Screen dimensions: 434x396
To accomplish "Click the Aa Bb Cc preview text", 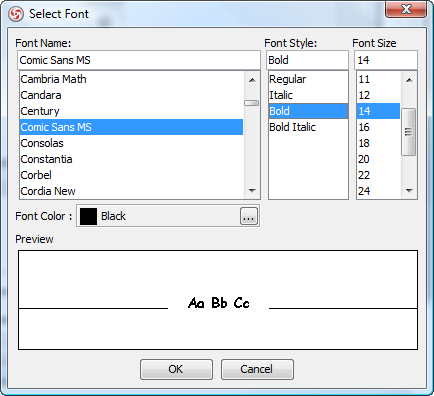I will click(x=219, y=303).
